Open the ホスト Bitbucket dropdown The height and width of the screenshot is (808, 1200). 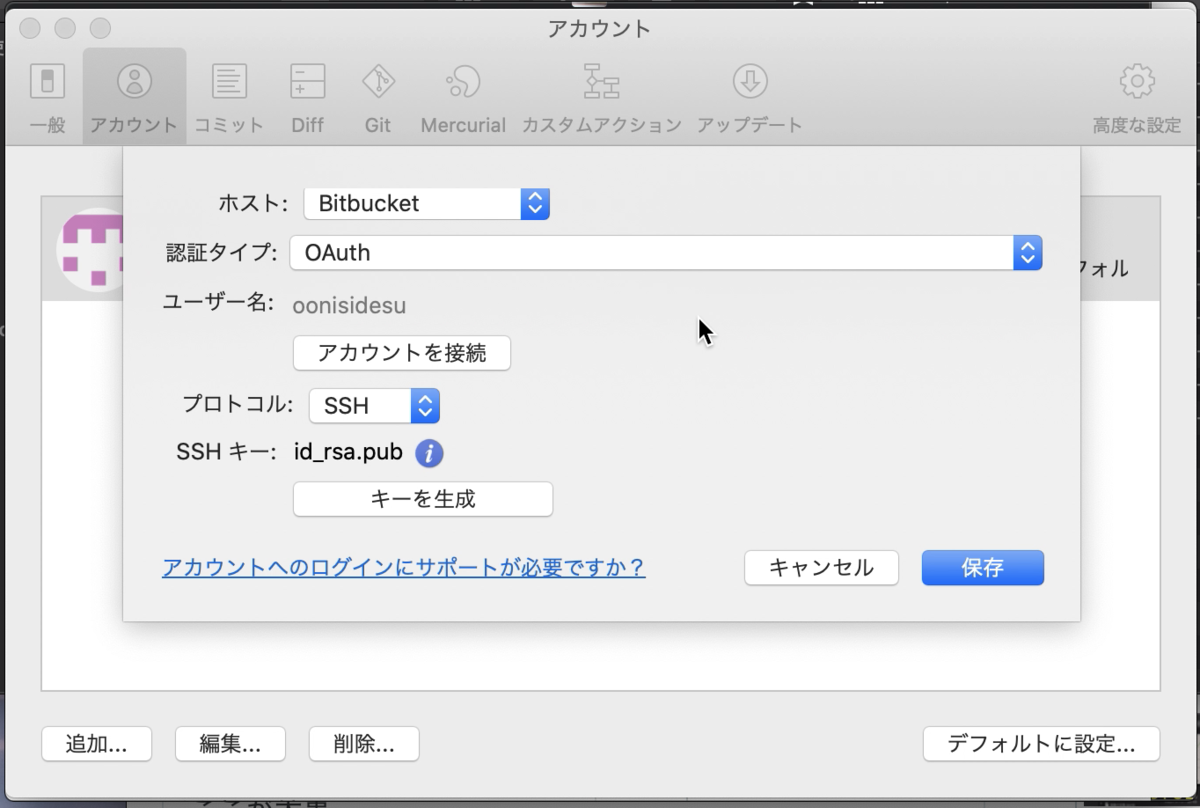427,204
